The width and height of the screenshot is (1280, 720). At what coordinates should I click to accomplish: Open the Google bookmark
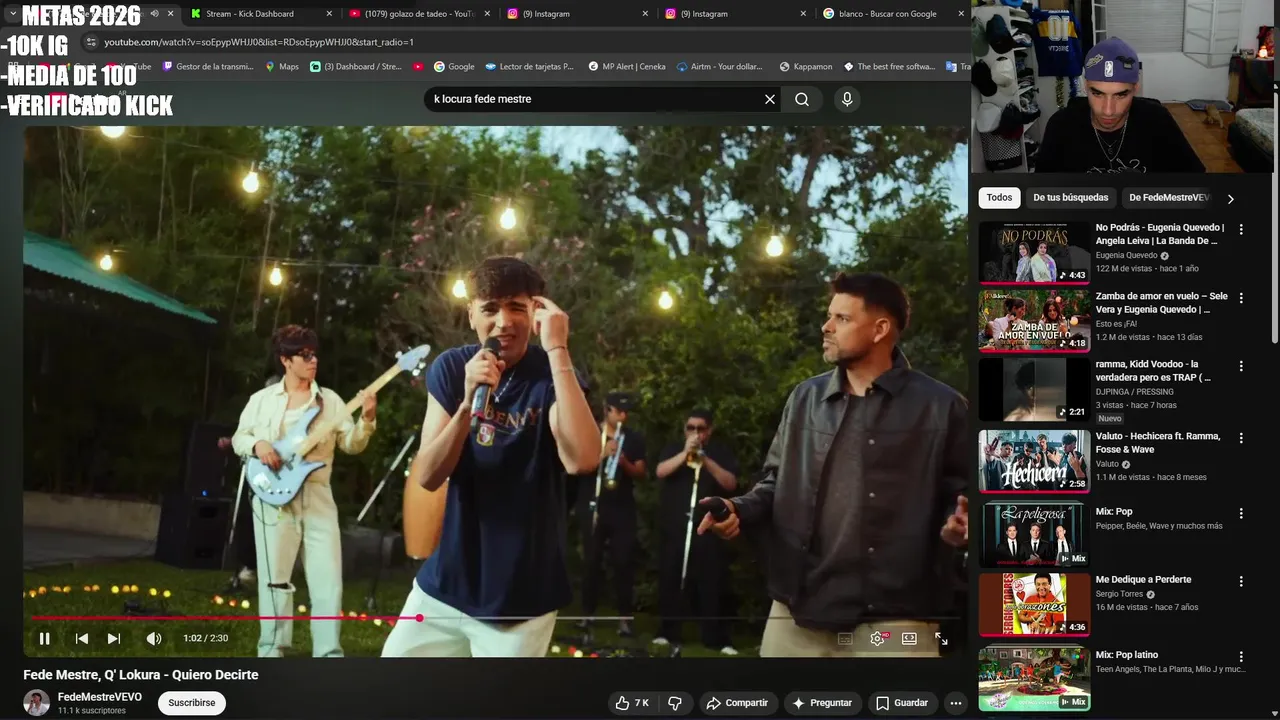(x=454, y=67)
